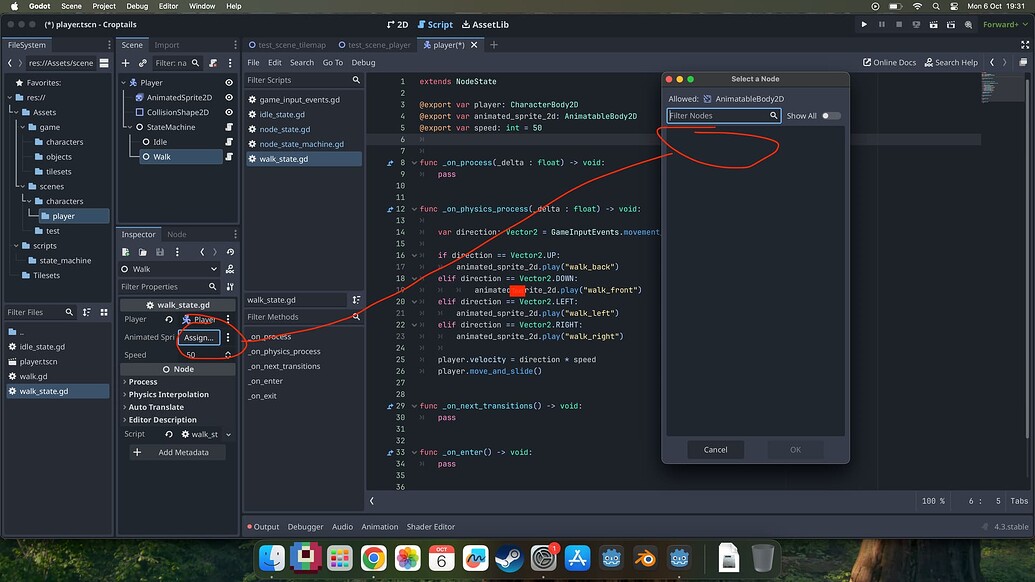
Task: Open the Search menu in the script editor
Action: (302, 62)
